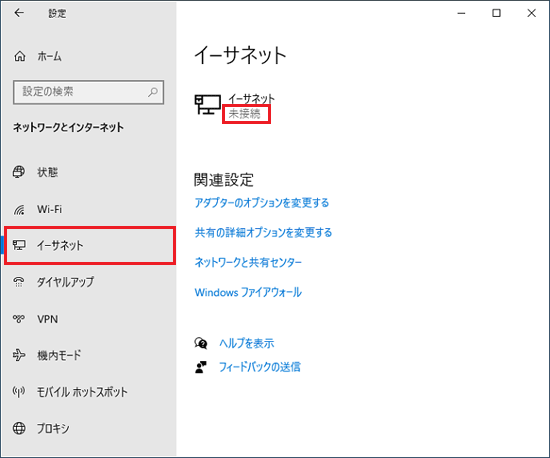550x458 pixels.
Task: Select 機内モード in the sidebar
Action: click(59, 355)
